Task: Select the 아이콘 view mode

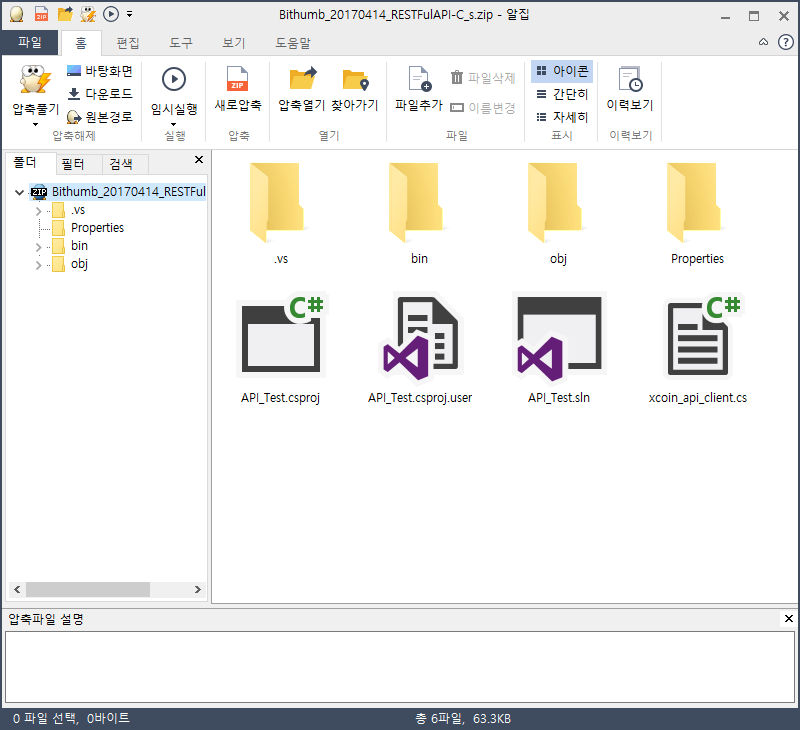Action: coord(562,71)
